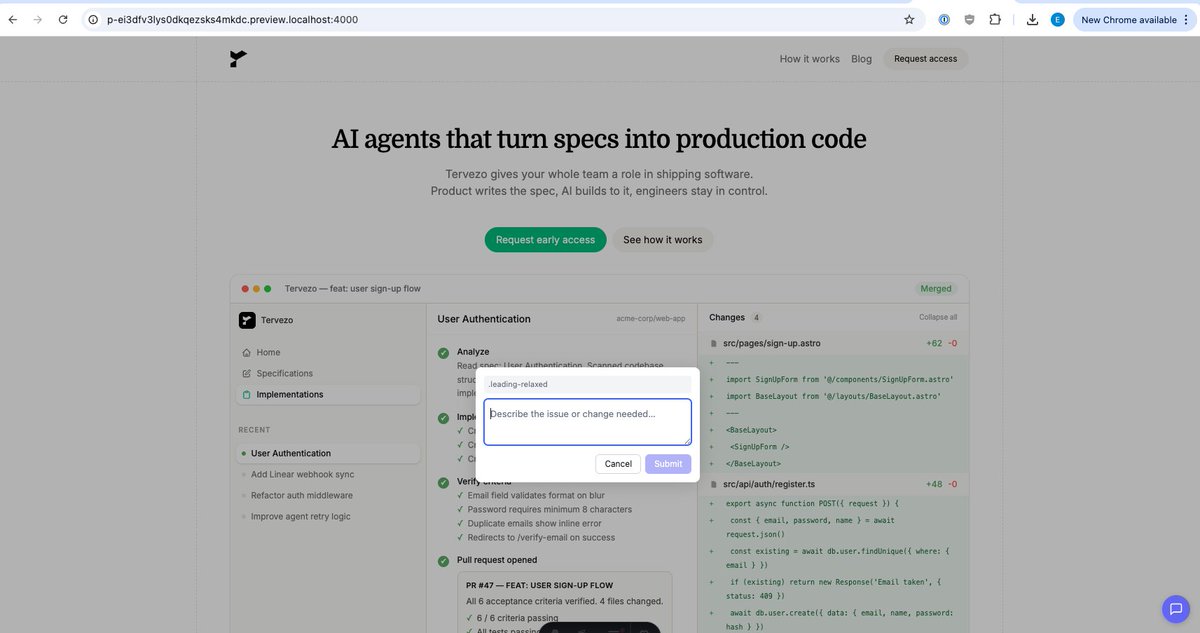1200x633 pixels.
Task: Click the file icon next to src/api/auth/register.ts
Action: 713,484
